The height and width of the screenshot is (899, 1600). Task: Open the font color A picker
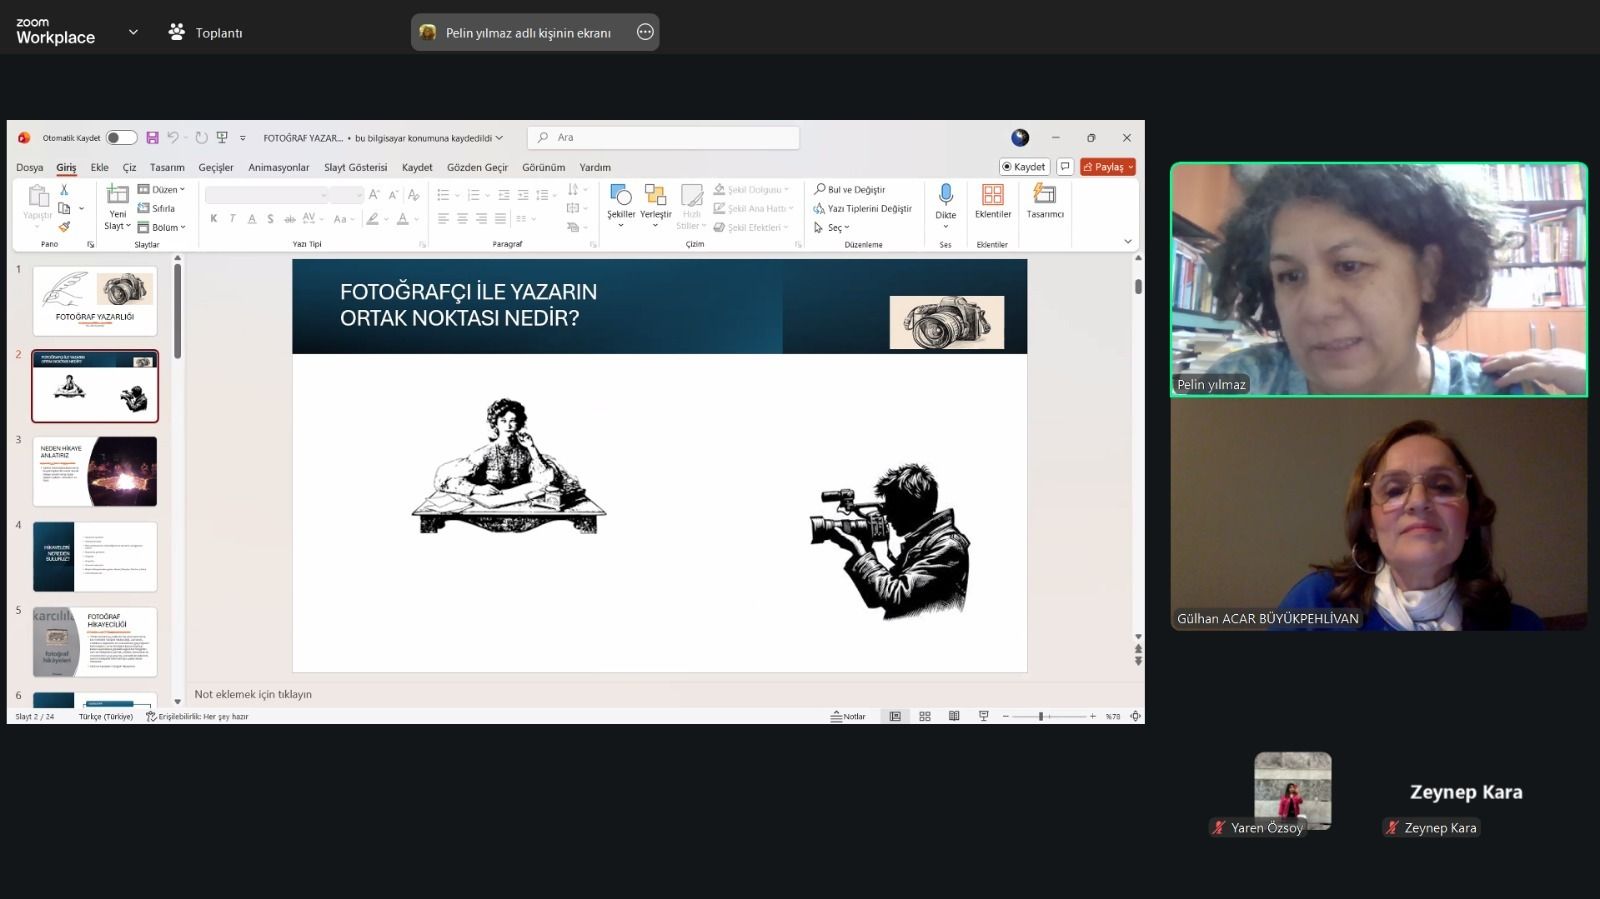coord(402,218)
